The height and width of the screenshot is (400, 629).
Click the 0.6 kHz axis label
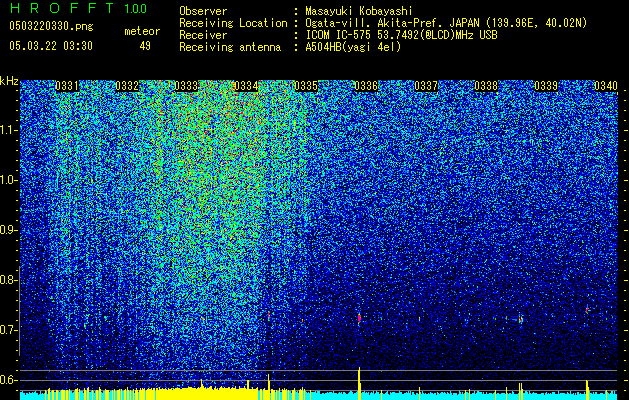tap(8, 380)
